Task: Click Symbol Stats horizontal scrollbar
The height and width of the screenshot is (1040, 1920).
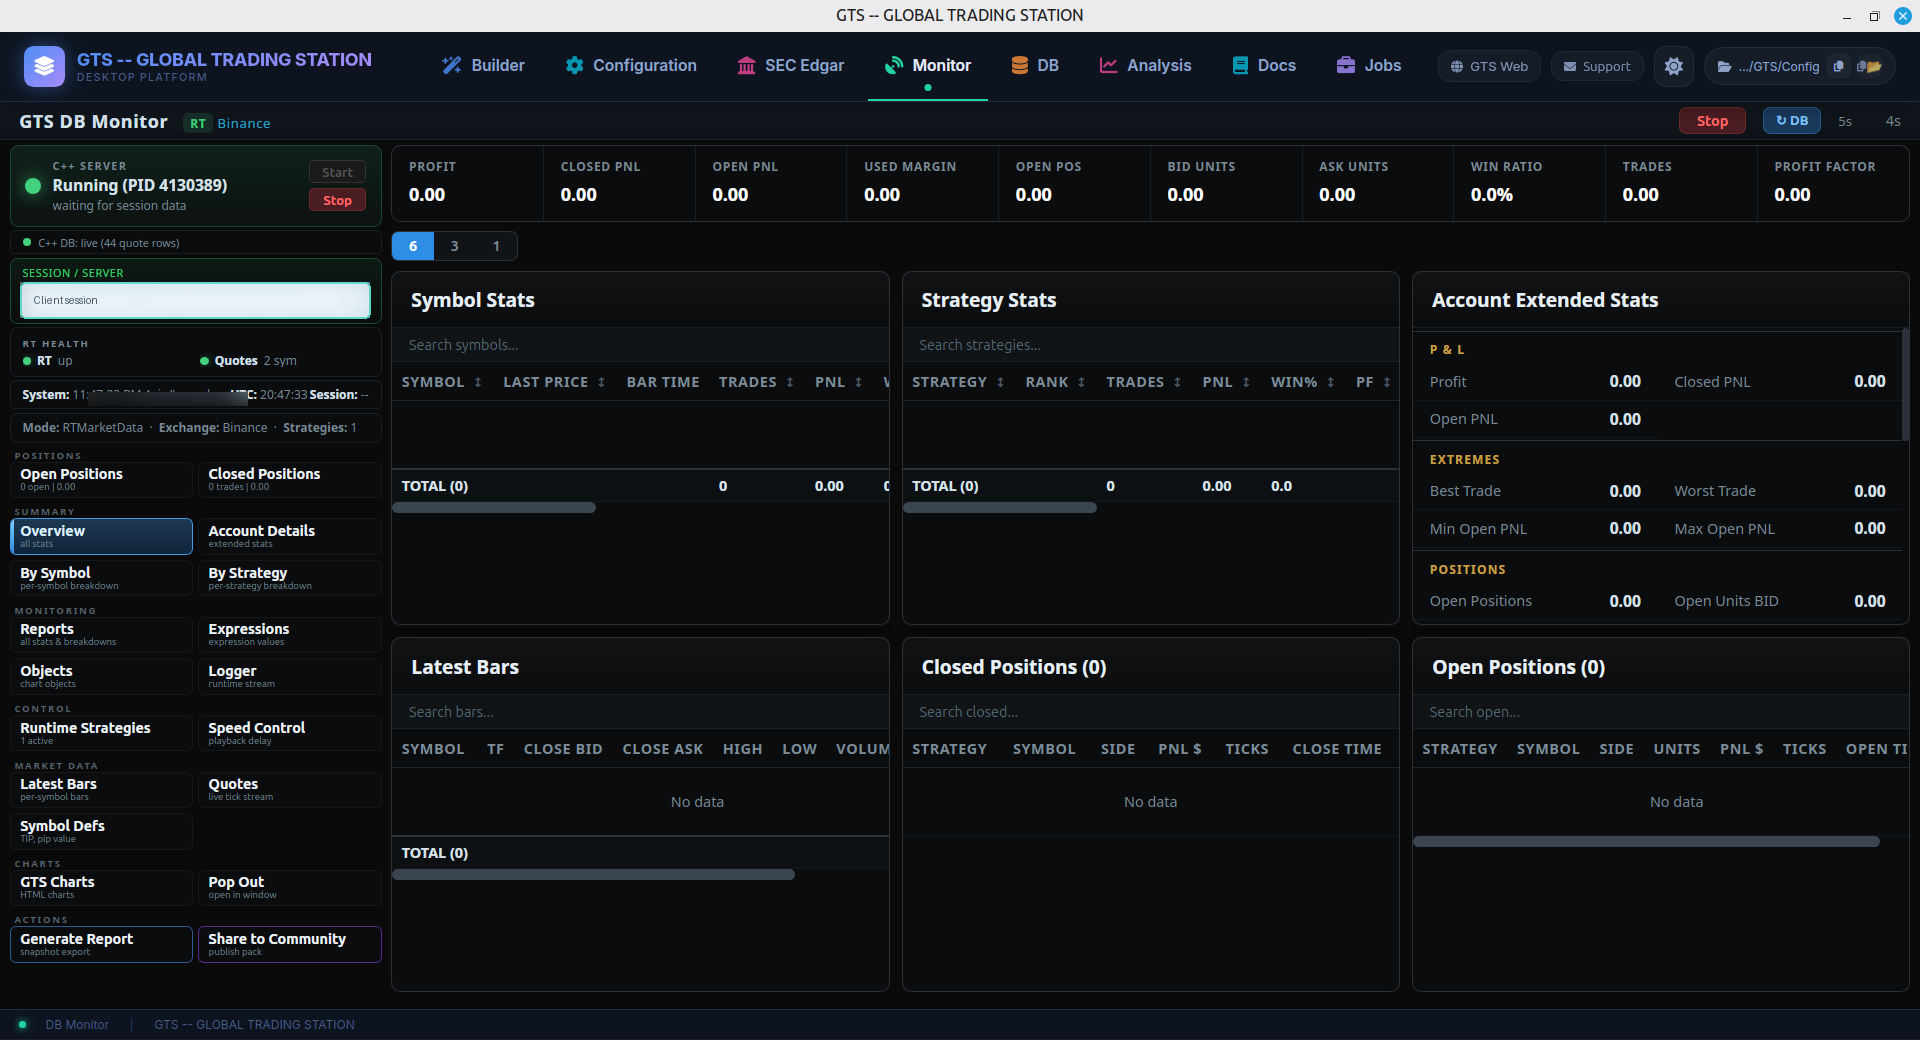Action: pos(494,508)
